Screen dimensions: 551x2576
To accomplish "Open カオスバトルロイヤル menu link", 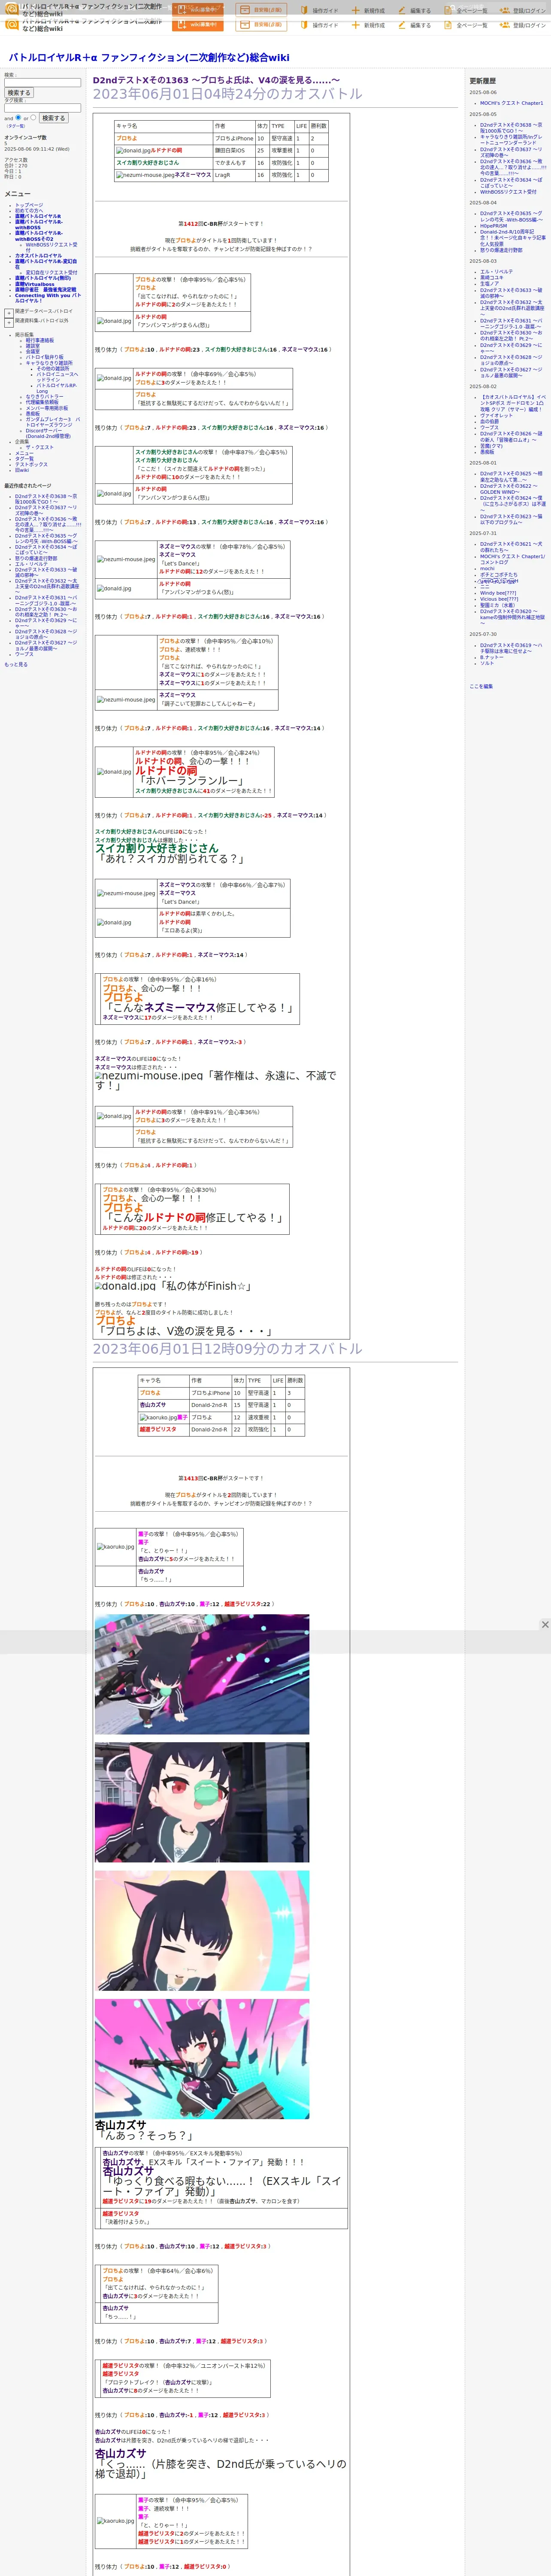I will 38,255.
